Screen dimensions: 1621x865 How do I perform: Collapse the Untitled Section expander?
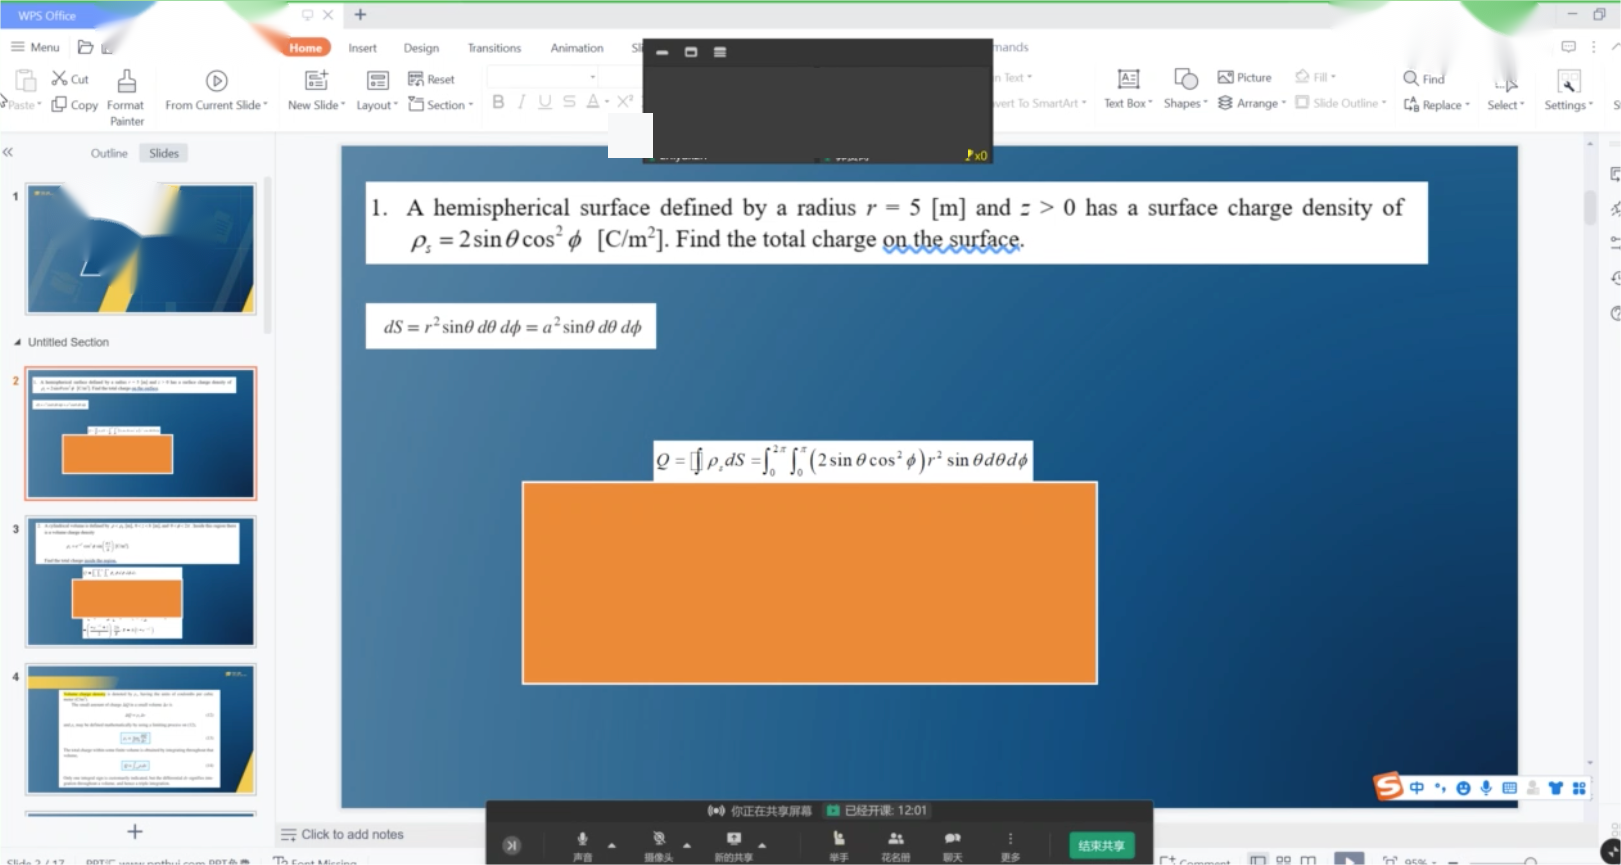coord(17,342)
